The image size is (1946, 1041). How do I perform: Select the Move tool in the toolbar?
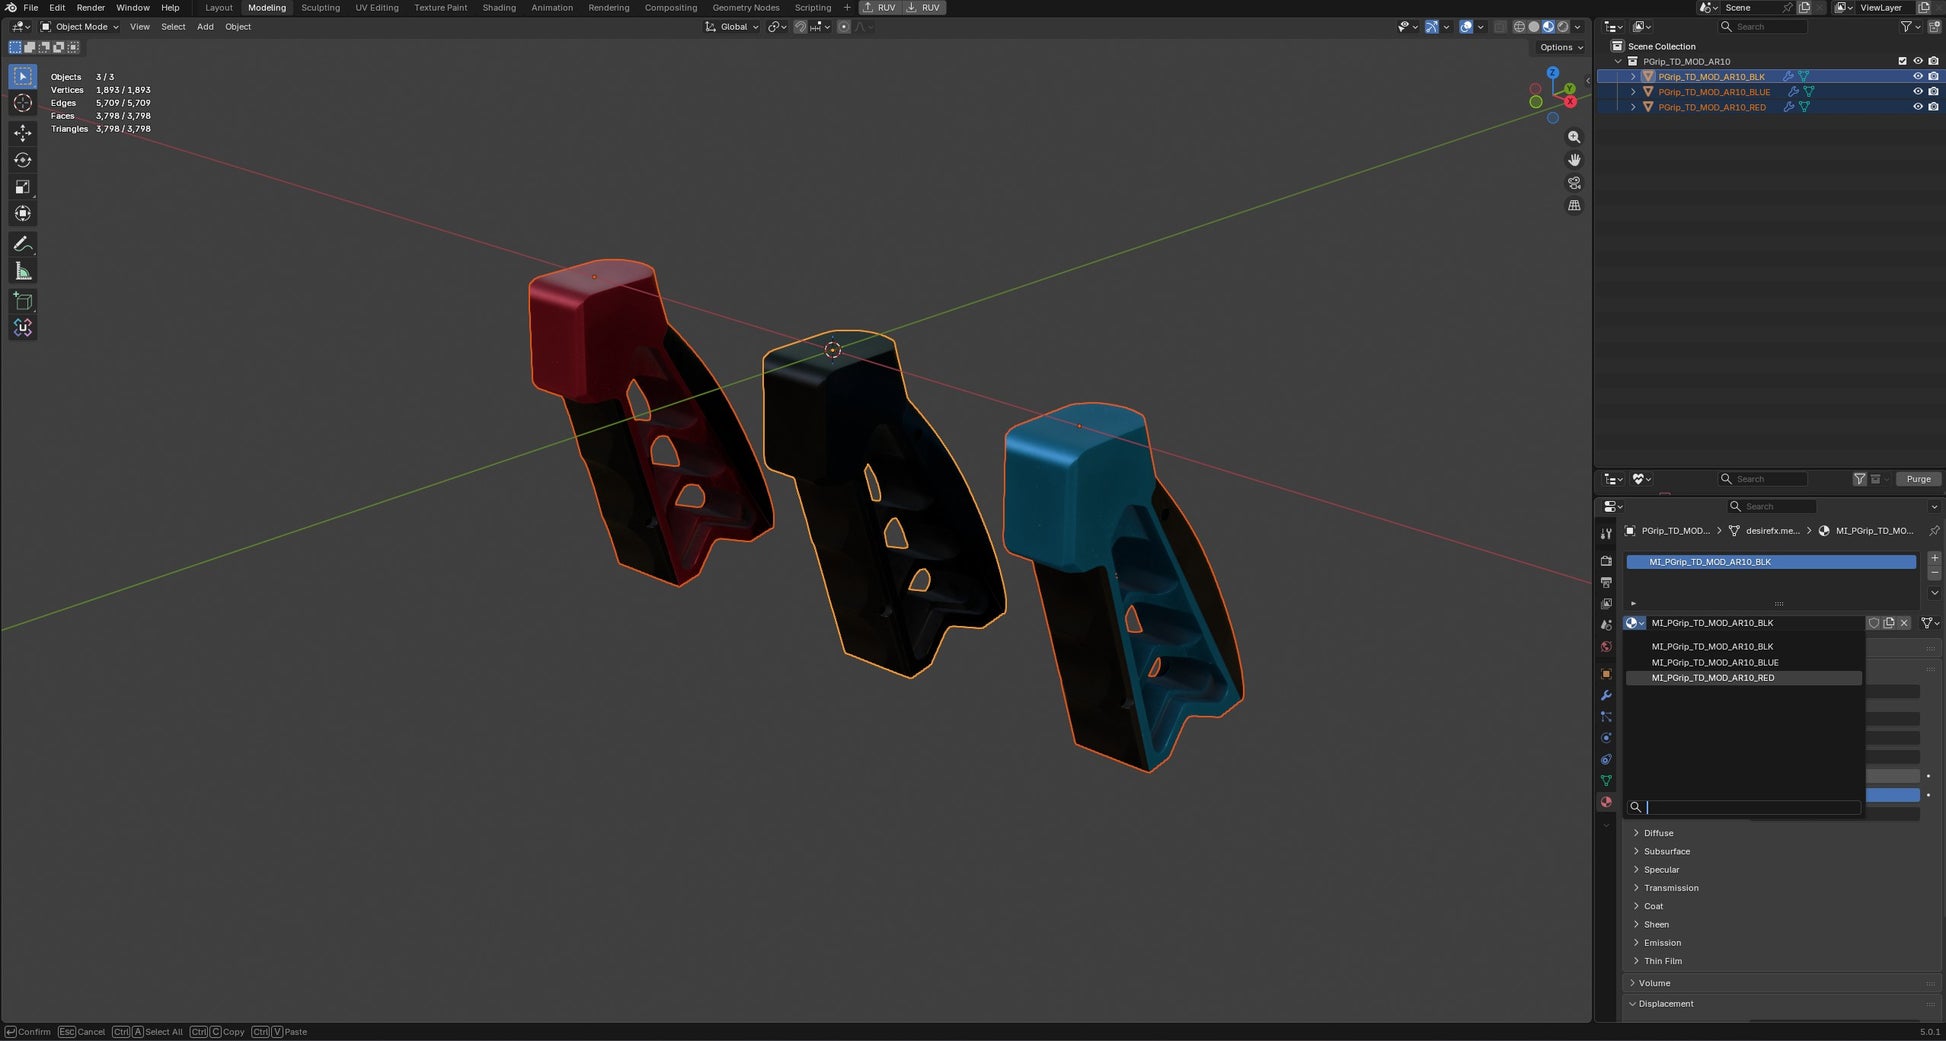click(23, 133)
